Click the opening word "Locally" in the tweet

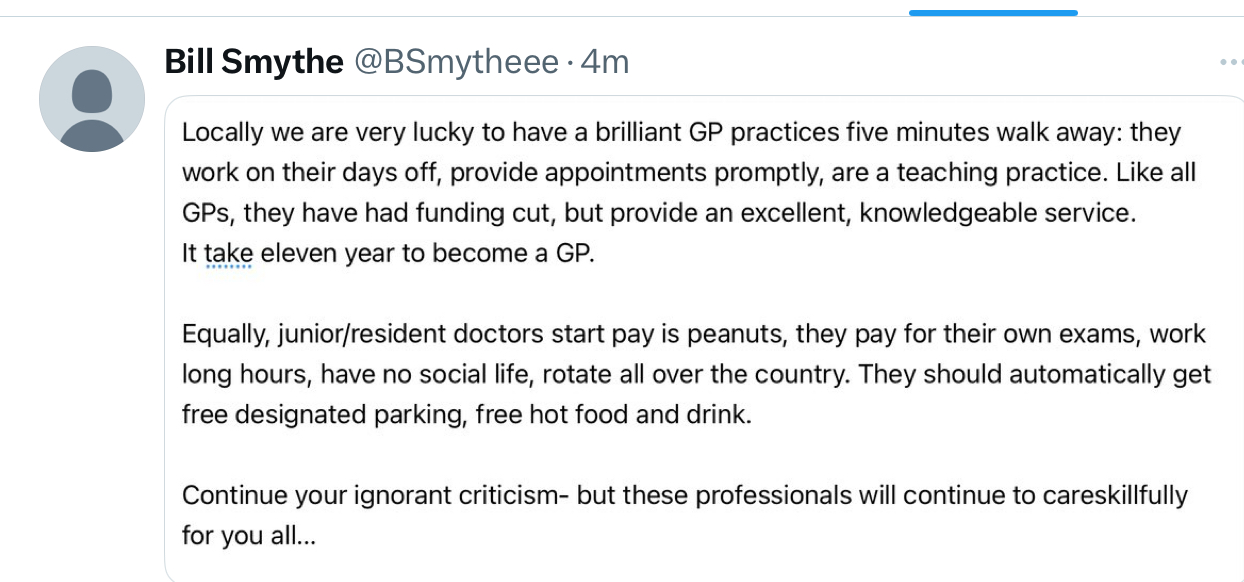(x=221, y=133)
